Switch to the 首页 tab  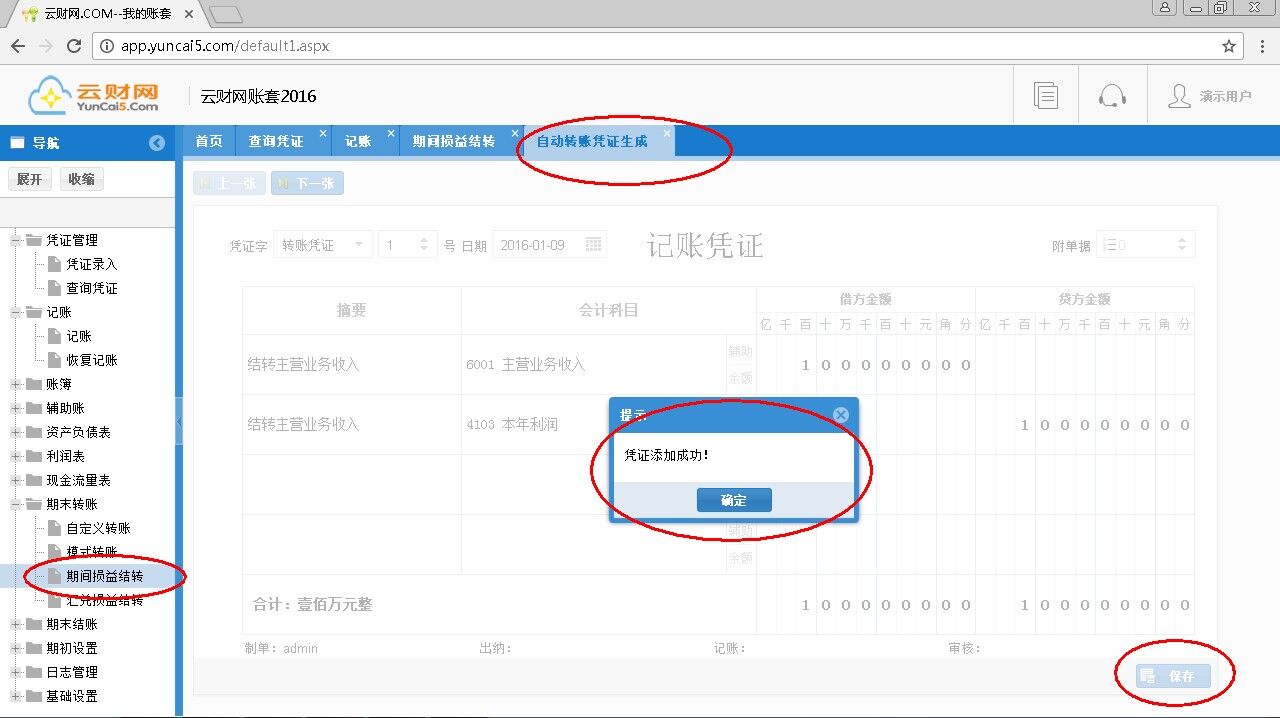(x=209, y=142)
